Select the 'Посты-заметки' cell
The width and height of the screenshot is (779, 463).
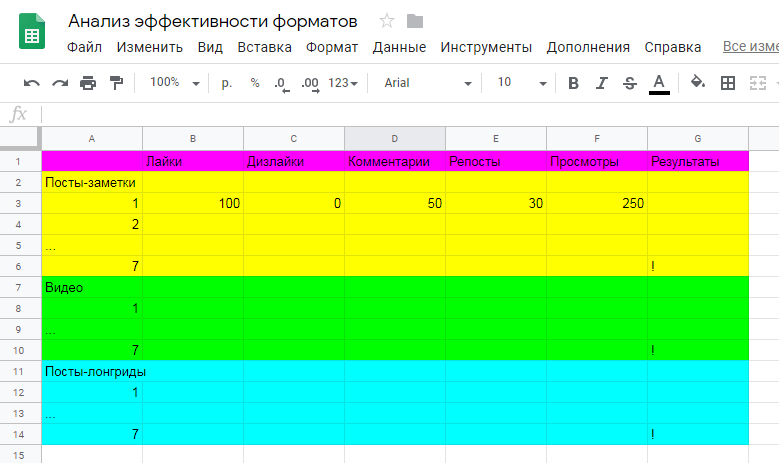click(x=92, y=182)
